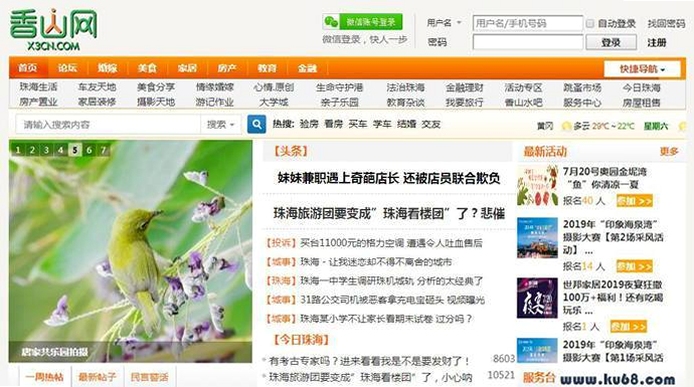Open the 大学城 forum link
694x387 pixels.
[273, 102]
